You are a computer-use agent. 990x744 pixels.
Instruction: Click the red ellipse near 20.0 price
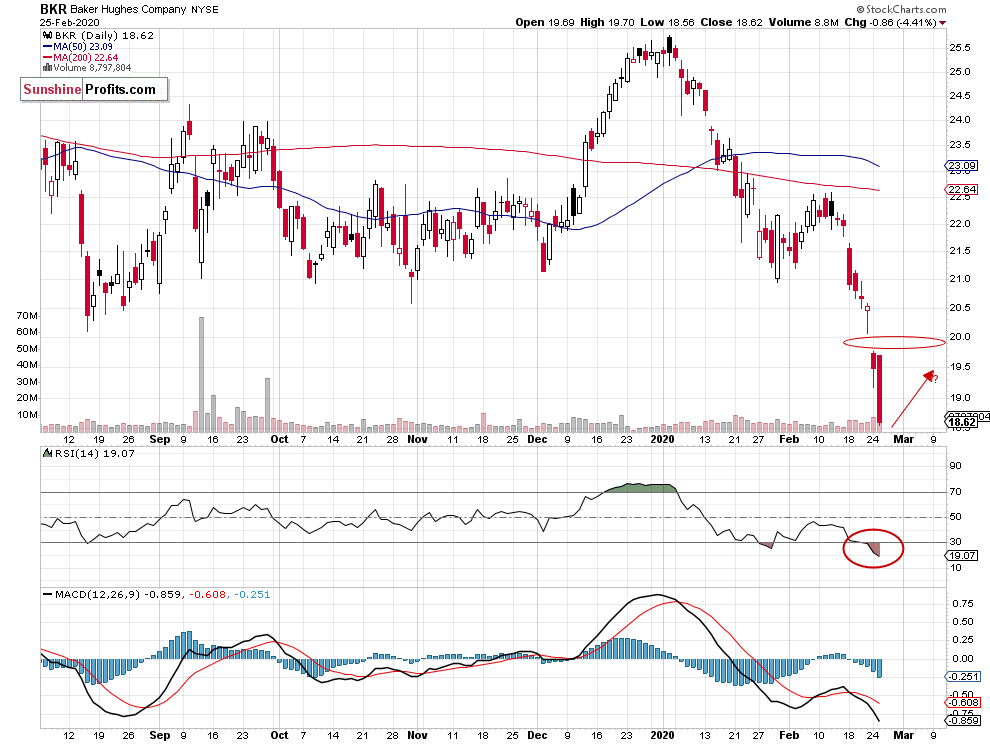point(894,342)
